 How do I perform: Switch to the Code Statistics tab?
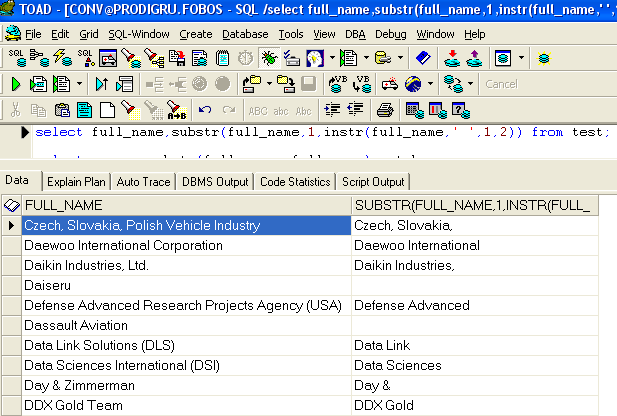click(x=295, y=182)
